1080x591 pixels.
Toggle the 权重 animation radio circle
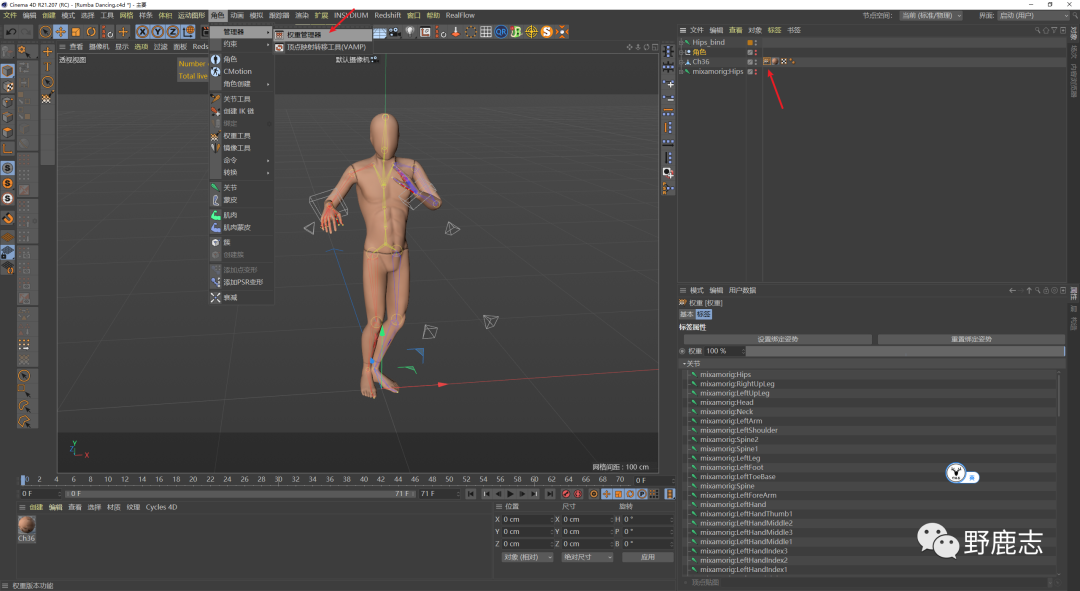coord(684,351)
